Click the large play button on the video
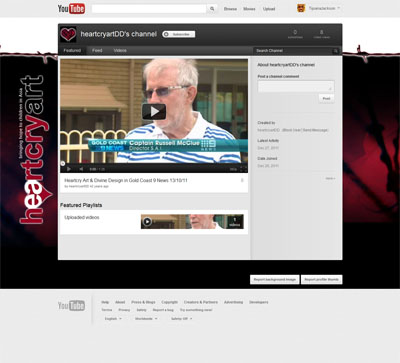The height and width of the screenshot is (363, 400). [154, 111]
